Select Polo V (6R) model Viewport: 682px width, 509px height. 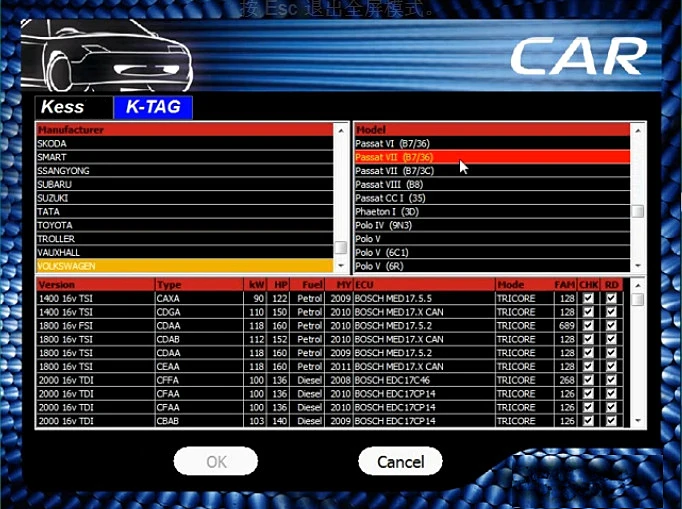(492, 266)
